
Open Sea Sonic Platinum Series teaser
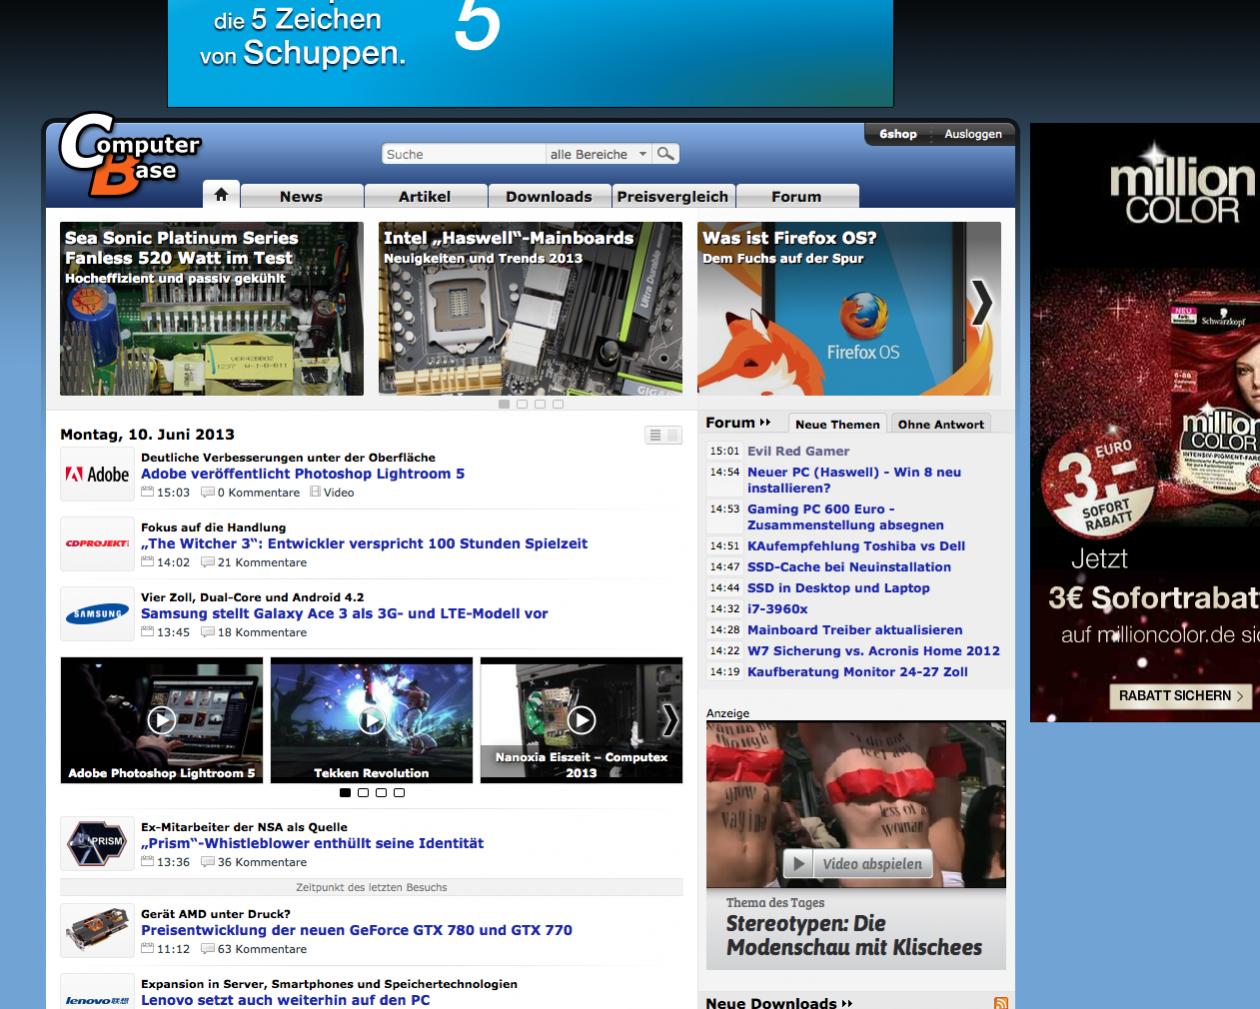[x=212, y=308]
